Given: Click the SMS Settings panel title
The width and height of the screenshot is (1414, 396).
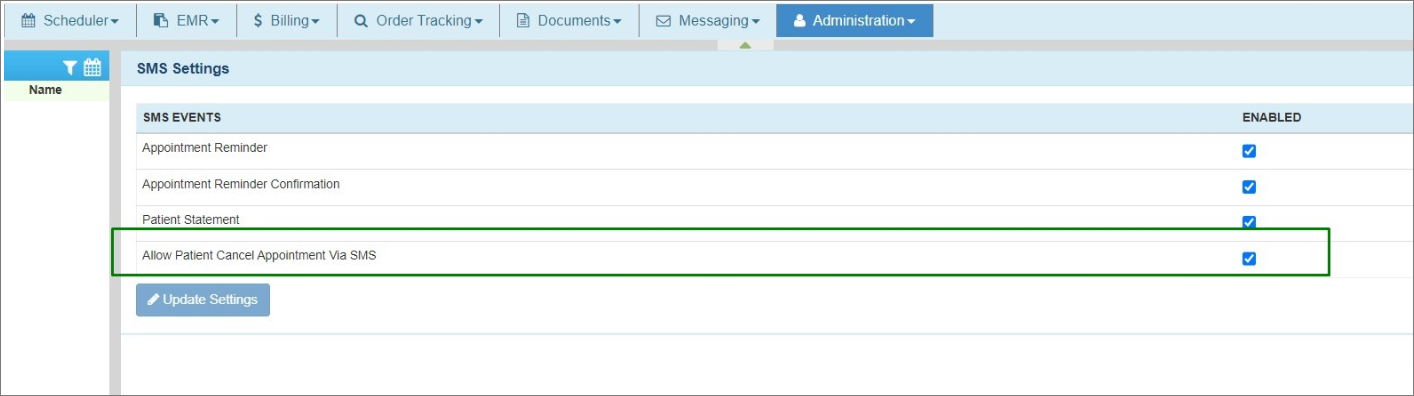Looking at the screenshot, I should 183,69.
